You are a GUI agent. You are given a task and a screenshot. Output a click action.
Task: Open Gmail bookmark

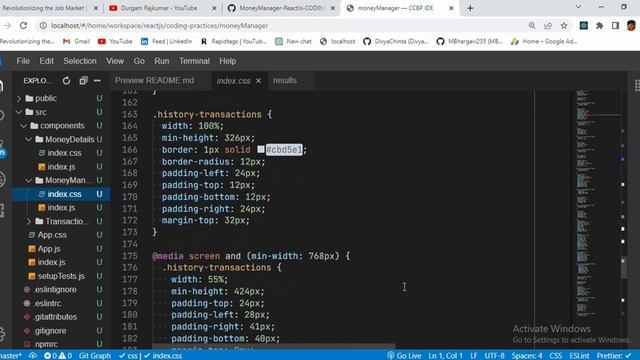pyautogui.click(x=76, y=41)
